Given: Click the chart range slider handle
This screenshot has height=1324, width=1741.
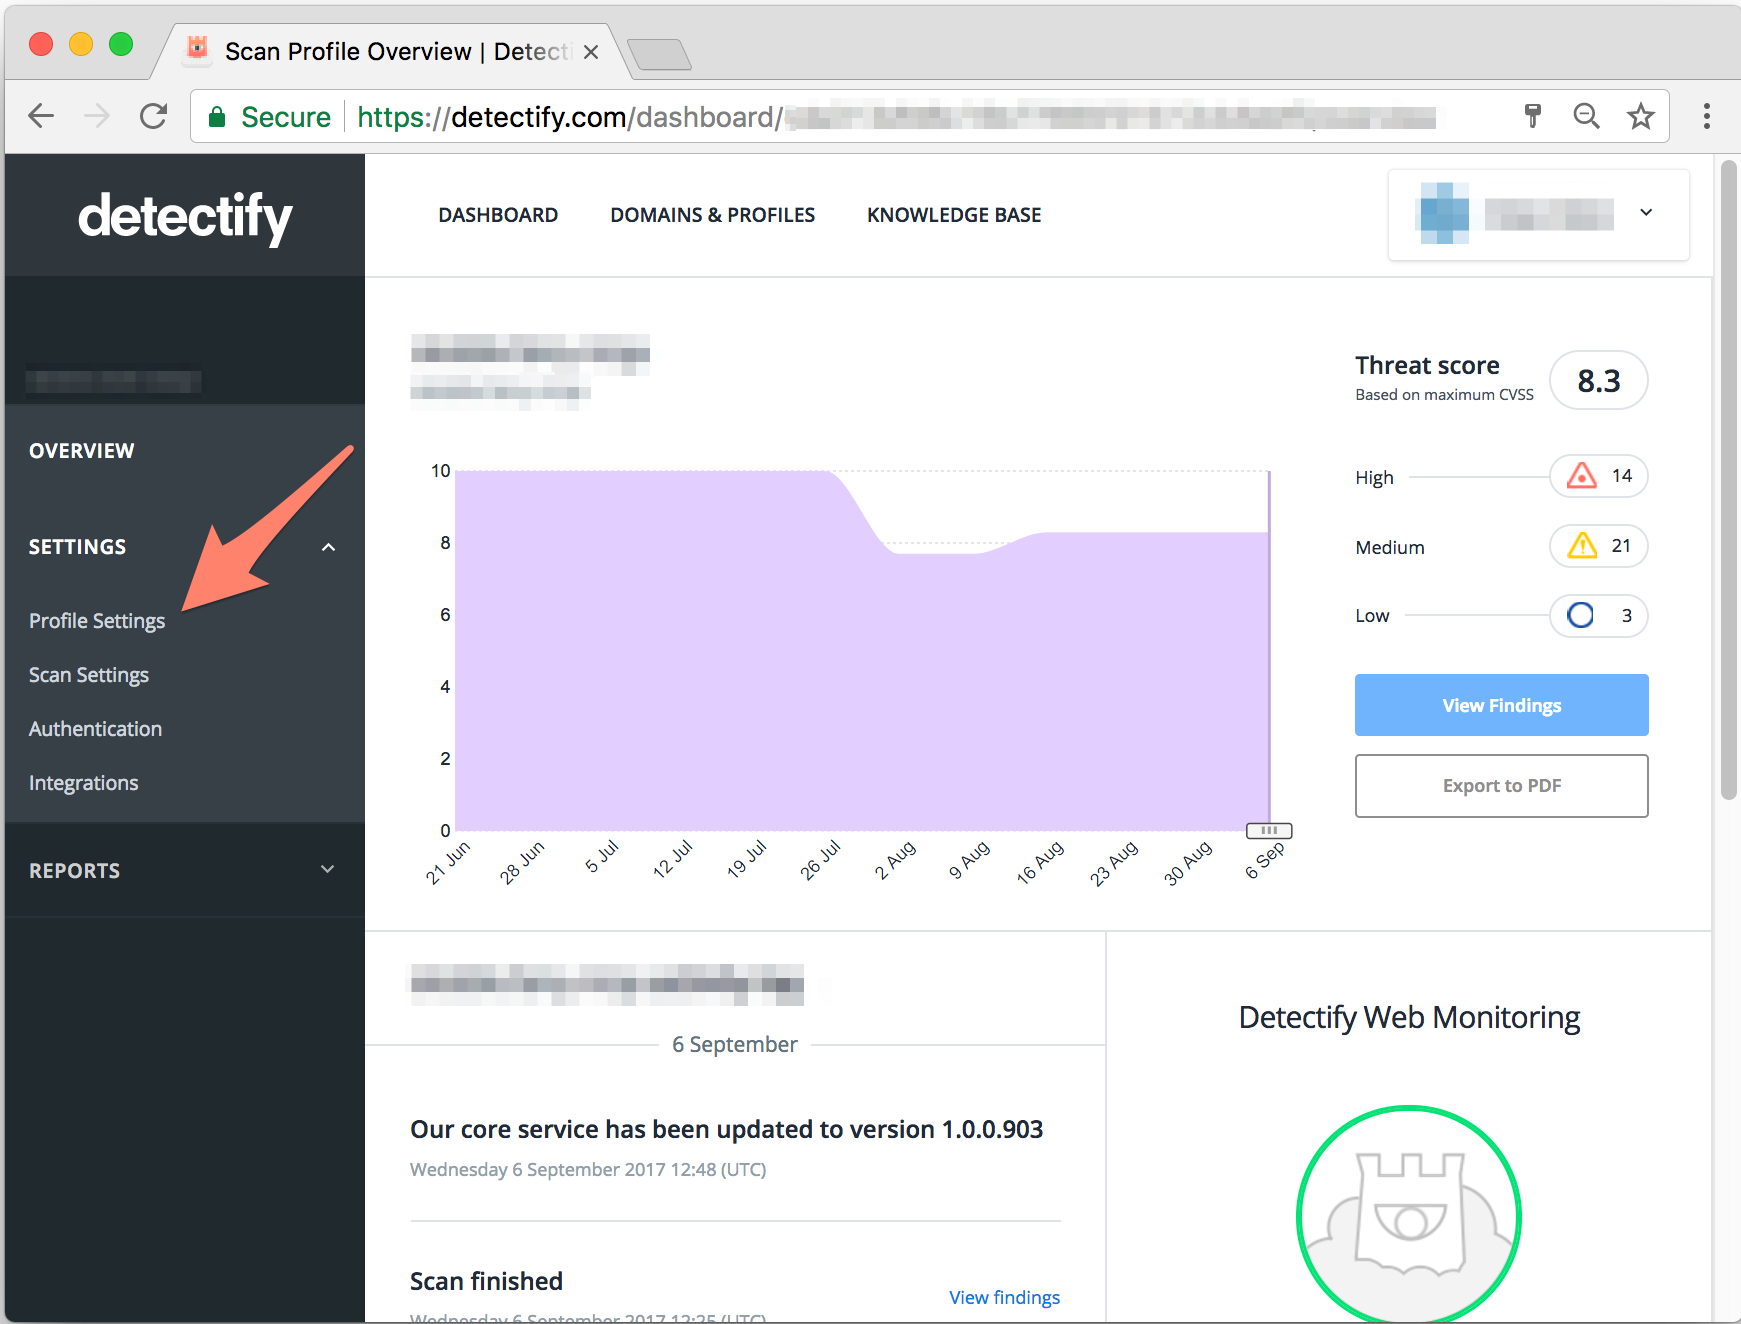Looking at the screenshot, I should 1268,831.
